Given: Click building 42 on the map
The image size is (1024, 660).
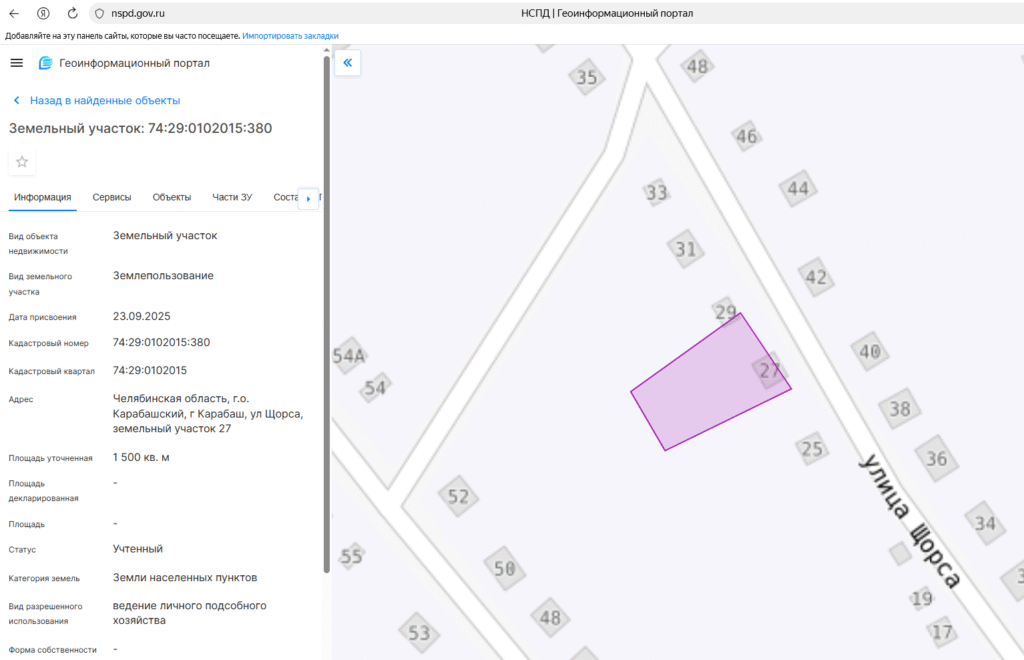Looking at the screenshot, I should (816, 277).
